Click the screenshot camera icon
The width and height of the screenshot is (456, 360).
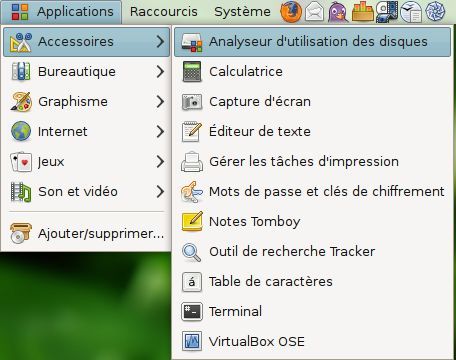coord(192,102)
